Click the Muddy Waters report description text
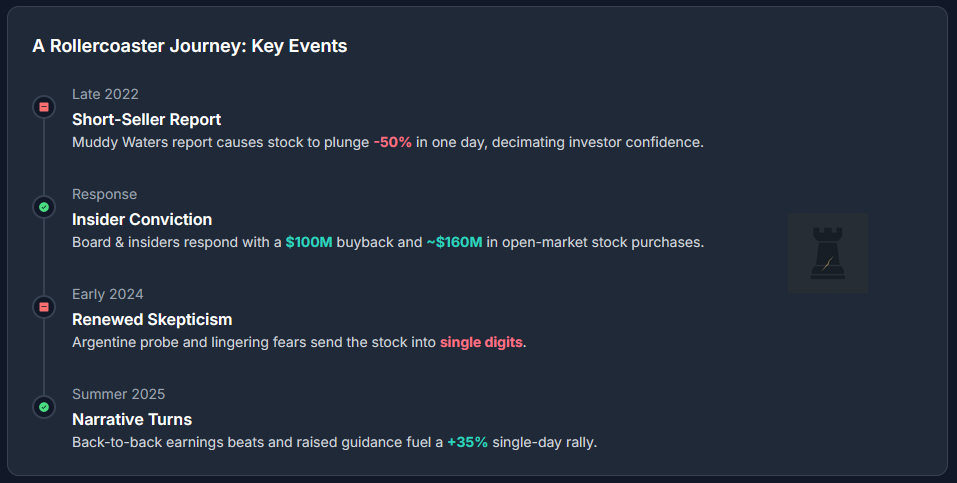Screen dimensions: 957x483 (220, 142)
